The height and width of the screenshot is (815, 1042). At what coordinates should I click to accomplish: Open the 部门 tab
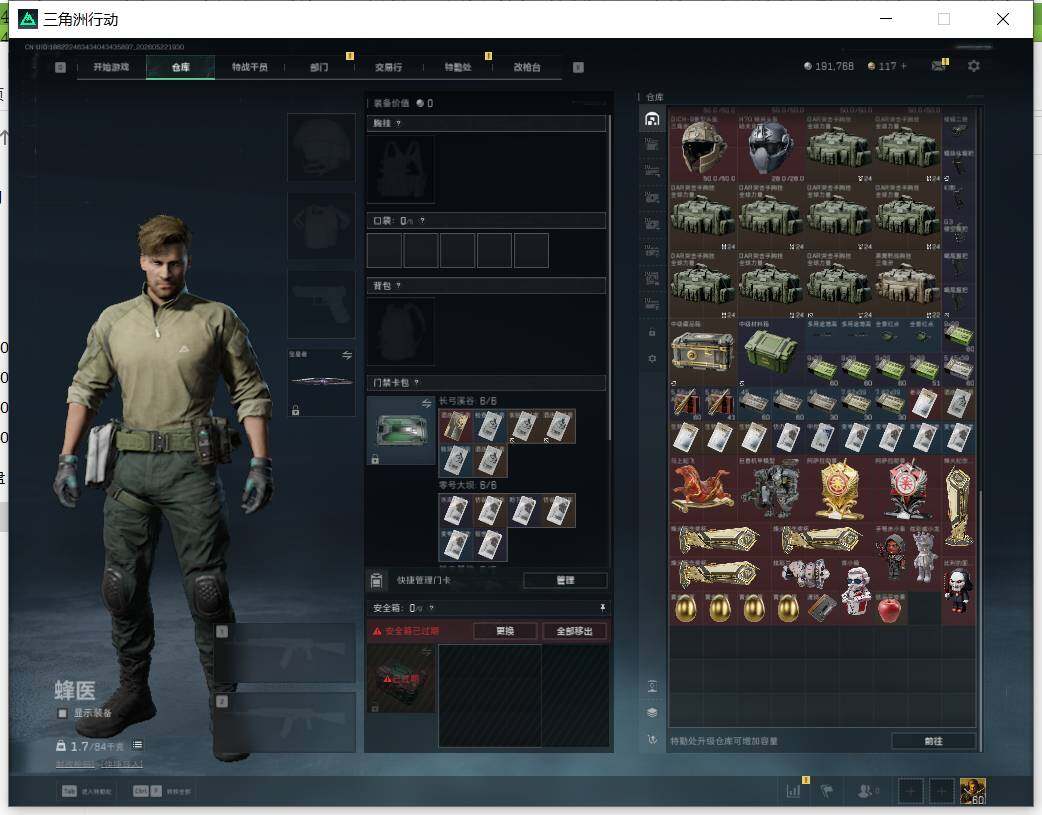(319, 67)
